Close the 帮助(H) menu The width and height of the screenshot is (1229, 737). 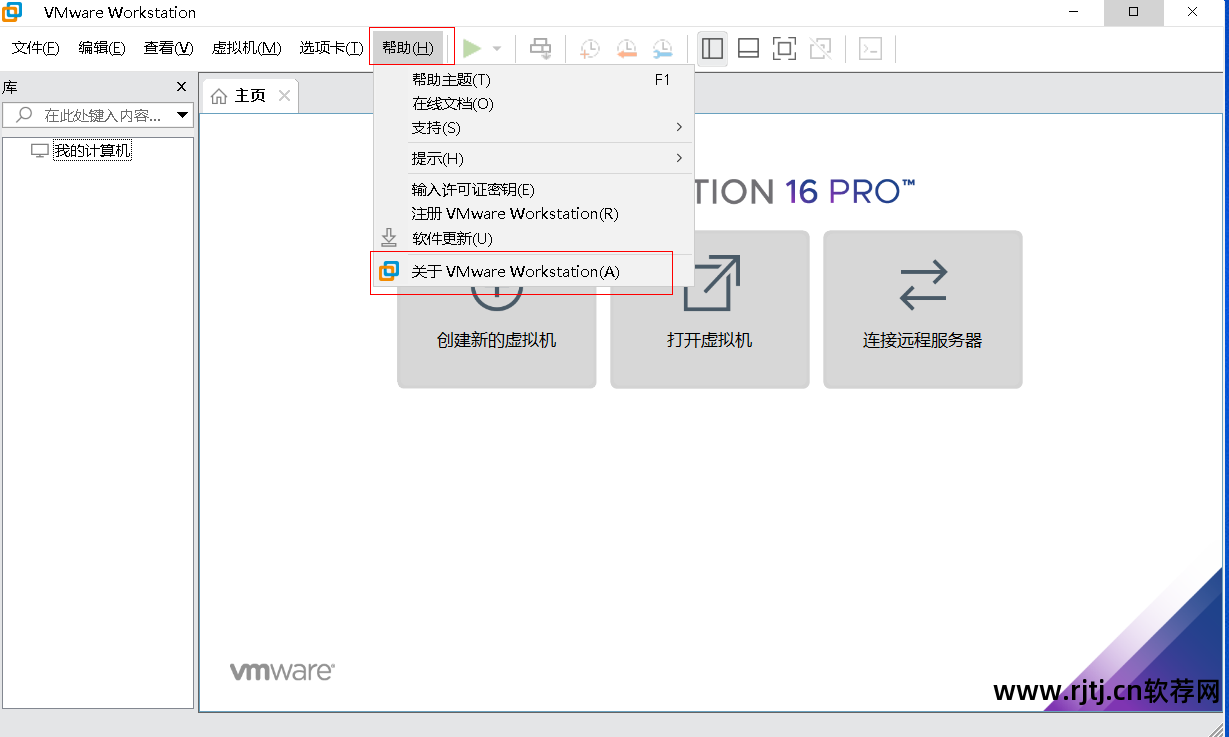click(x=408, y=48)
